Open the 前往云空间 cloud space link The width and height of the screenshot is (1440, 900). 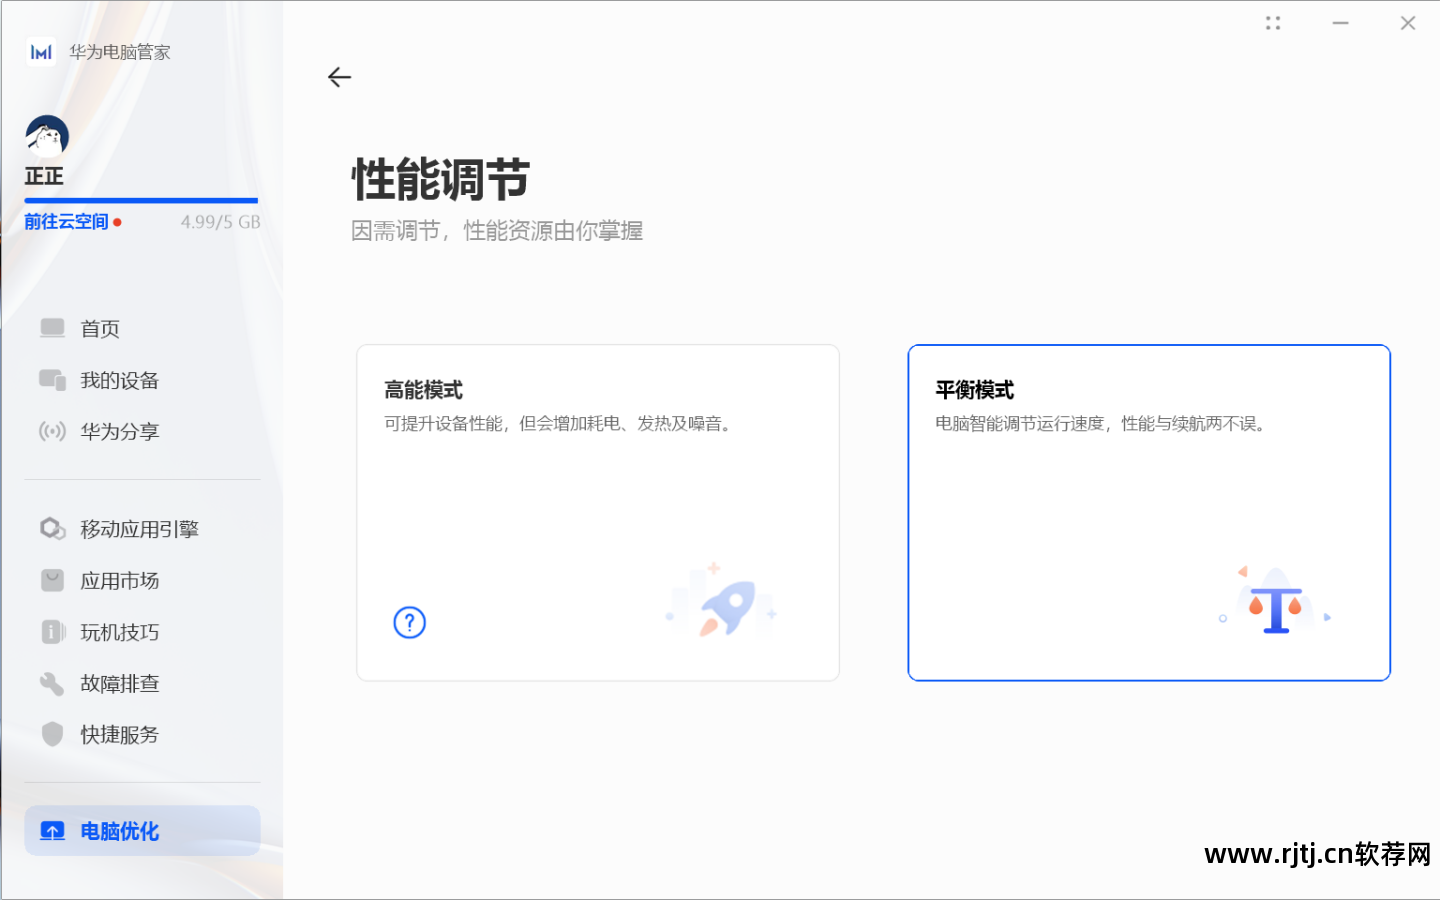point(66,221)
